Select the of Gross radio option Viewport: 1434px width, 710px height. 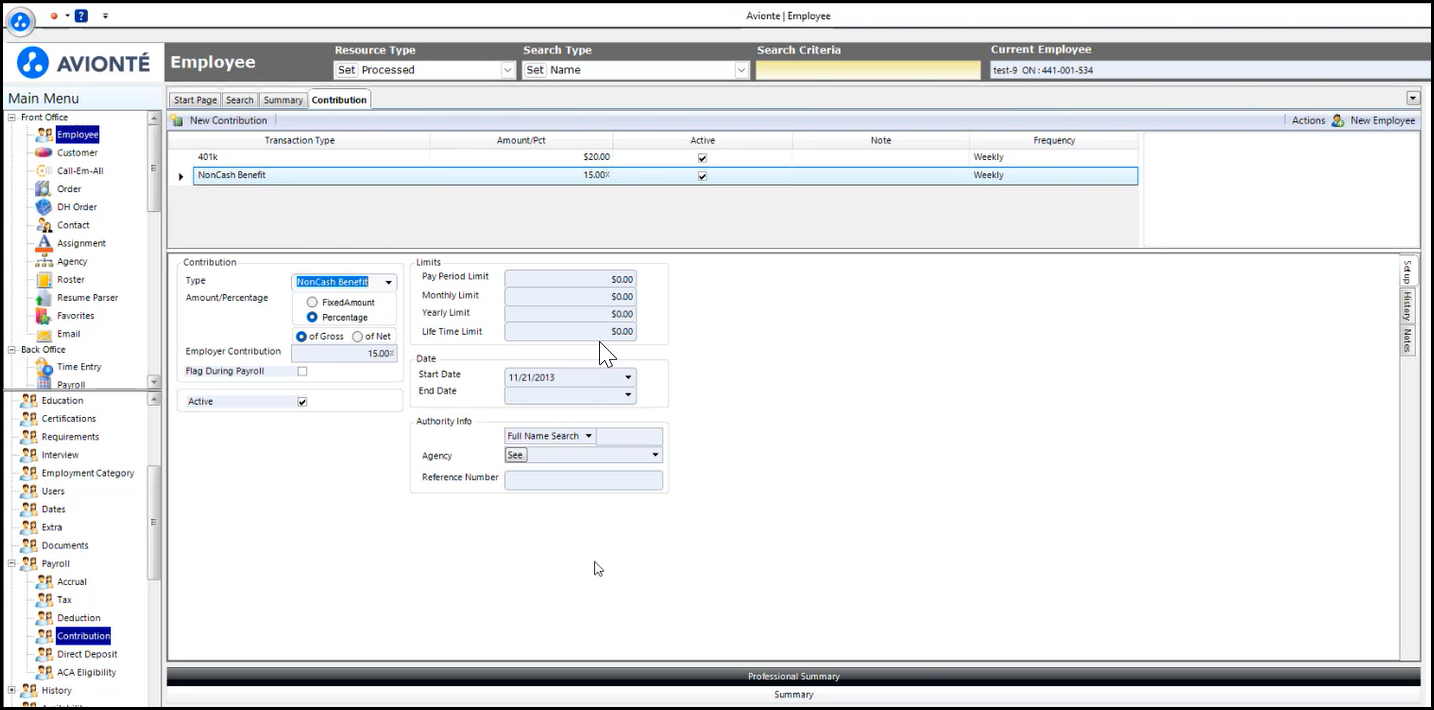tap(302, 336)
